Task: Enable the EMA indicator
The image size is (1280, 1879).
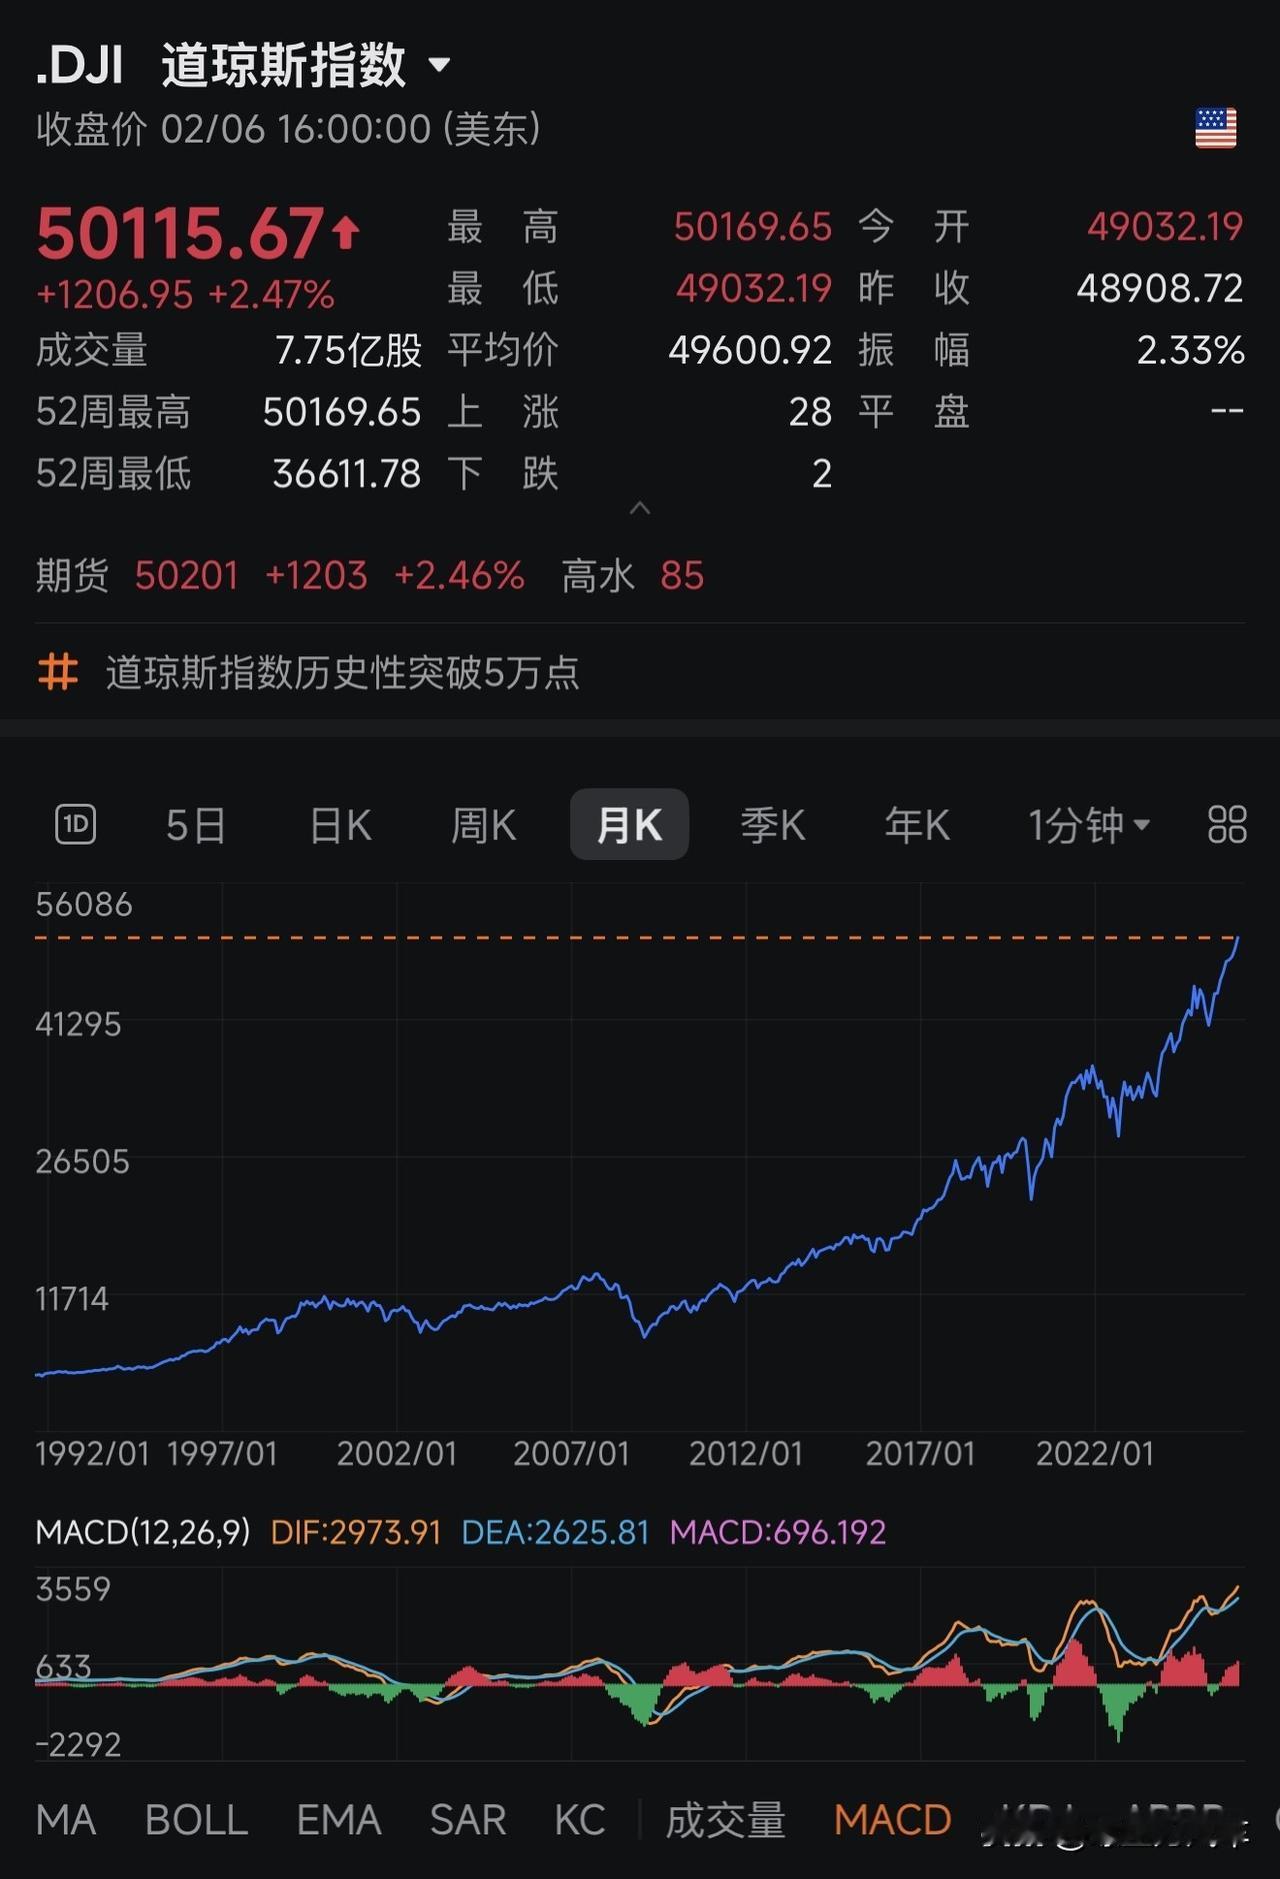Action: click(339, 1820)
